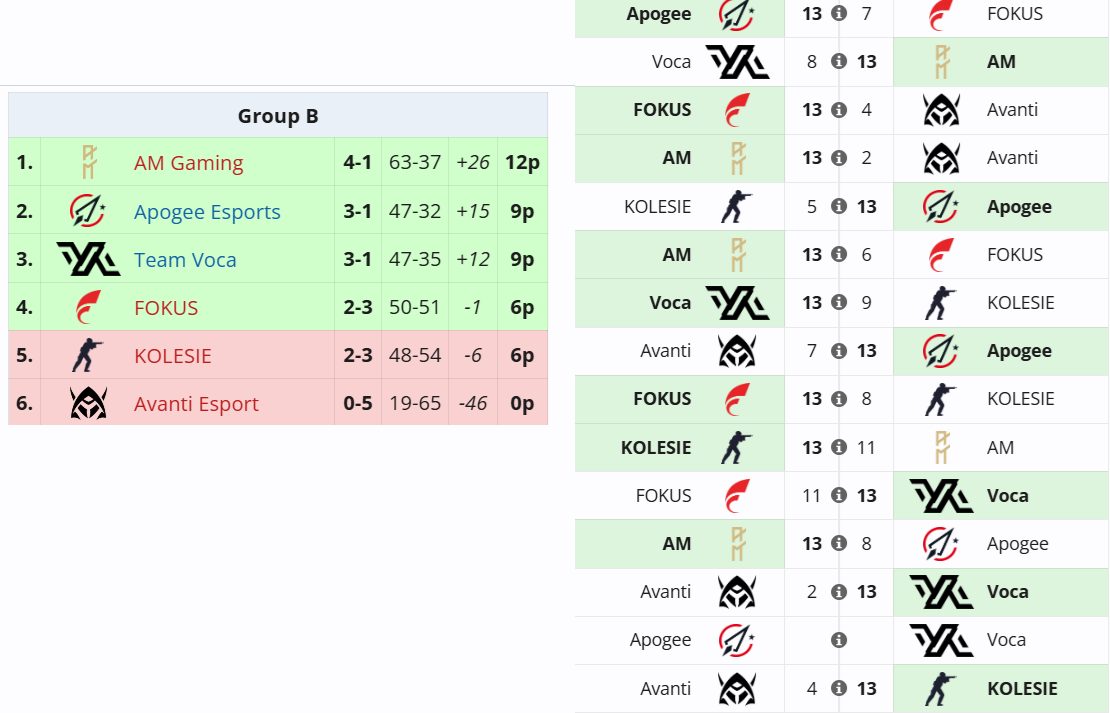Open info icon for Apogee vs Voca unplayed match

839,640
